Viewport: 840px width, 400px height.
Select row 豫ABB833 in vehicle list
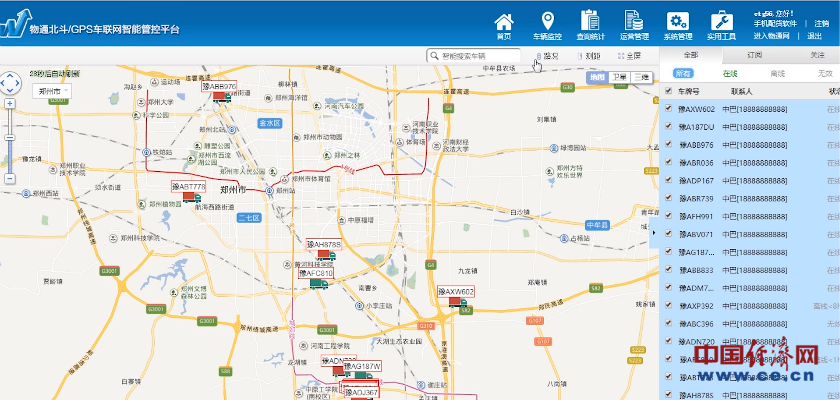point(749,270)
